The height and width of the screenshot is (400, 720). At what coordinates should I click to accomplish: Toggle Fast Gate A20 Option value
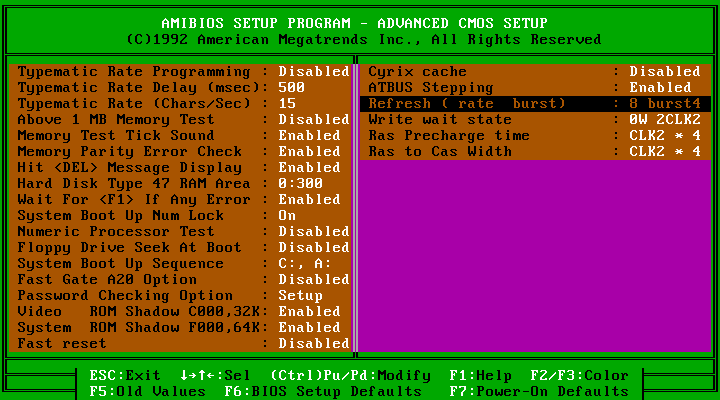313,280
